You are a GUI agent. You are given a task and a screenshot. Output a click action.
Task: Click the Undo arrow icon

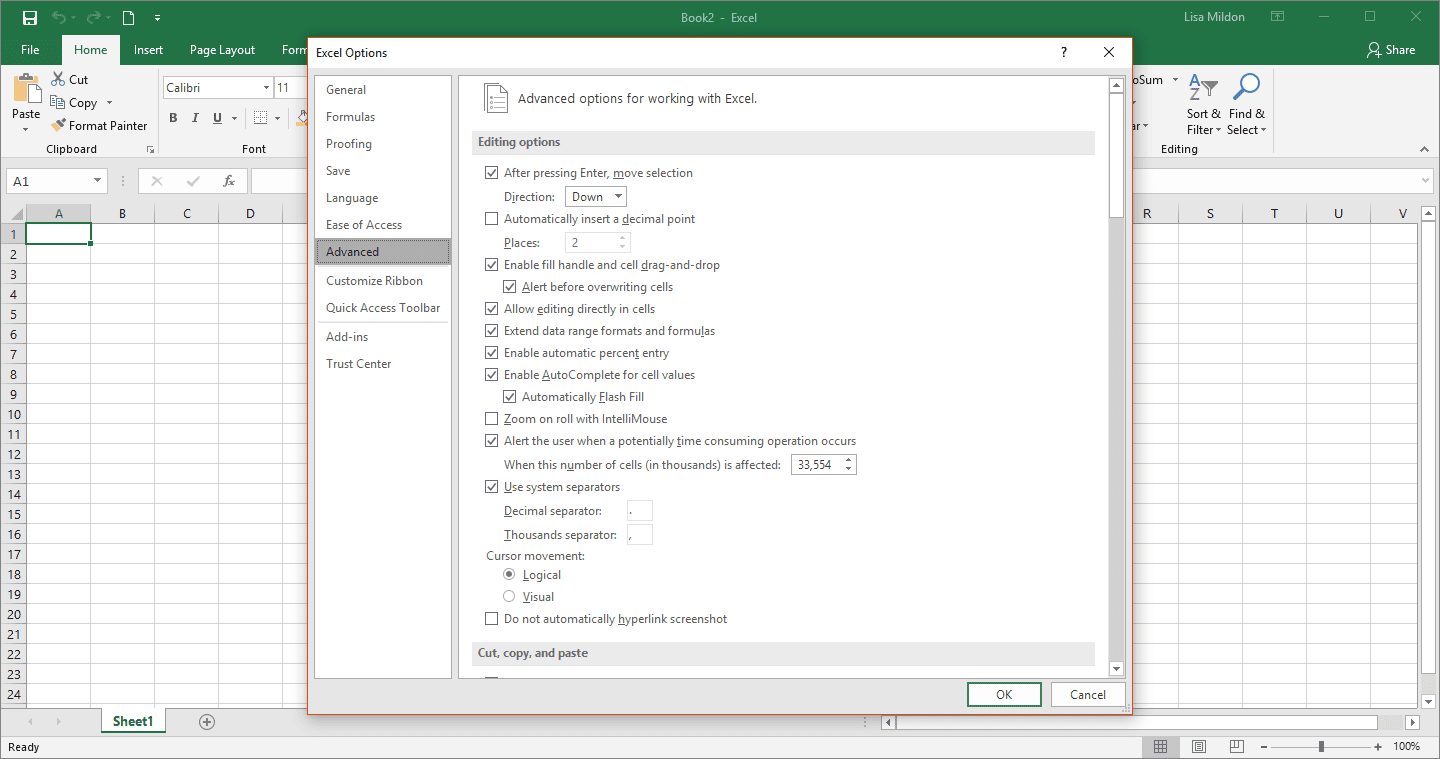59,17
